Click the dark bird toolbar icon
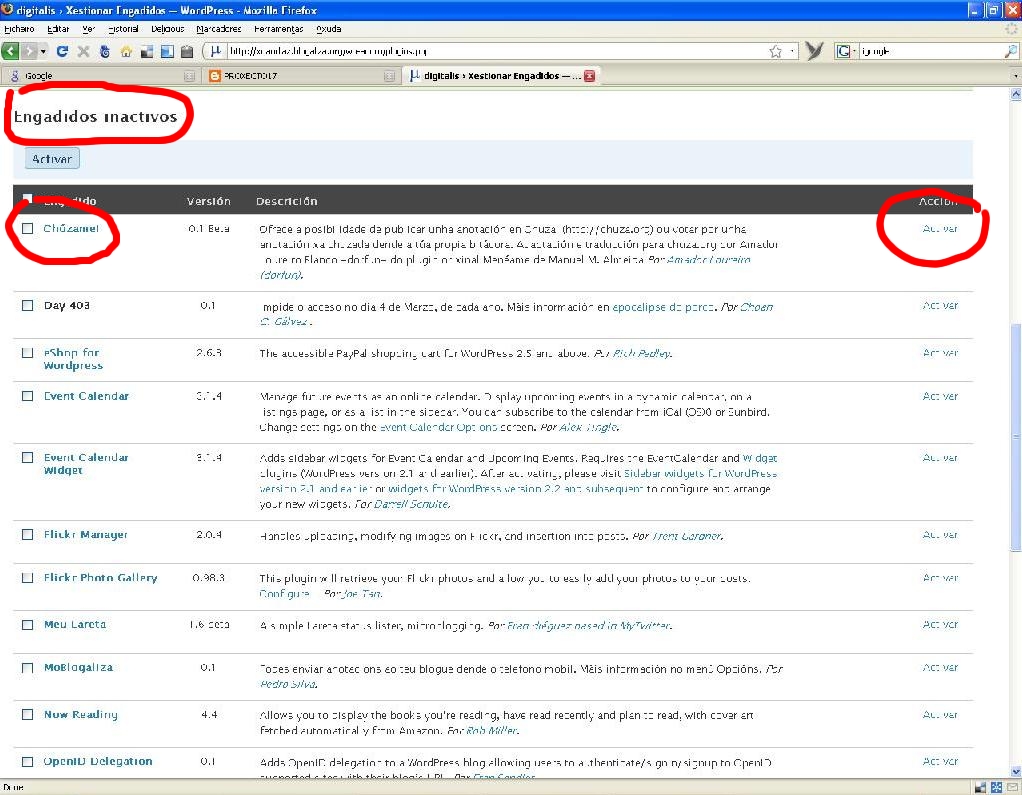 point(814,51)
